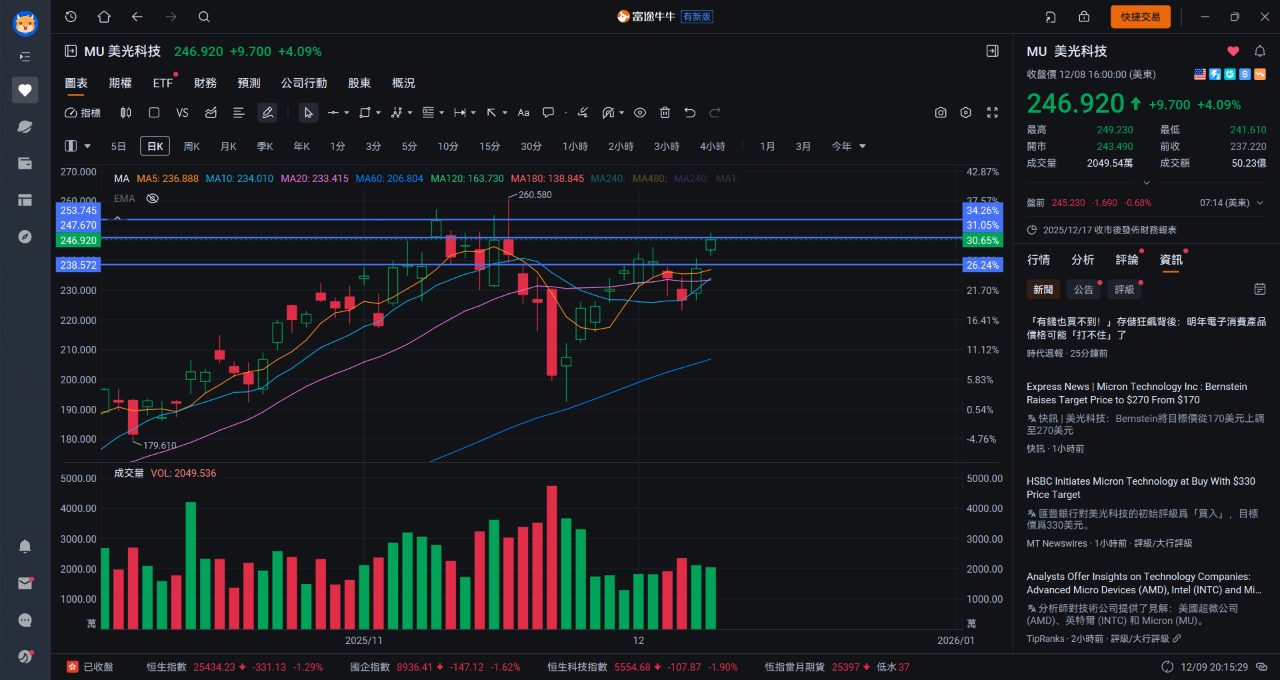
Task: Open the planet markets icon in sidebar
Action: coord(25,127)
